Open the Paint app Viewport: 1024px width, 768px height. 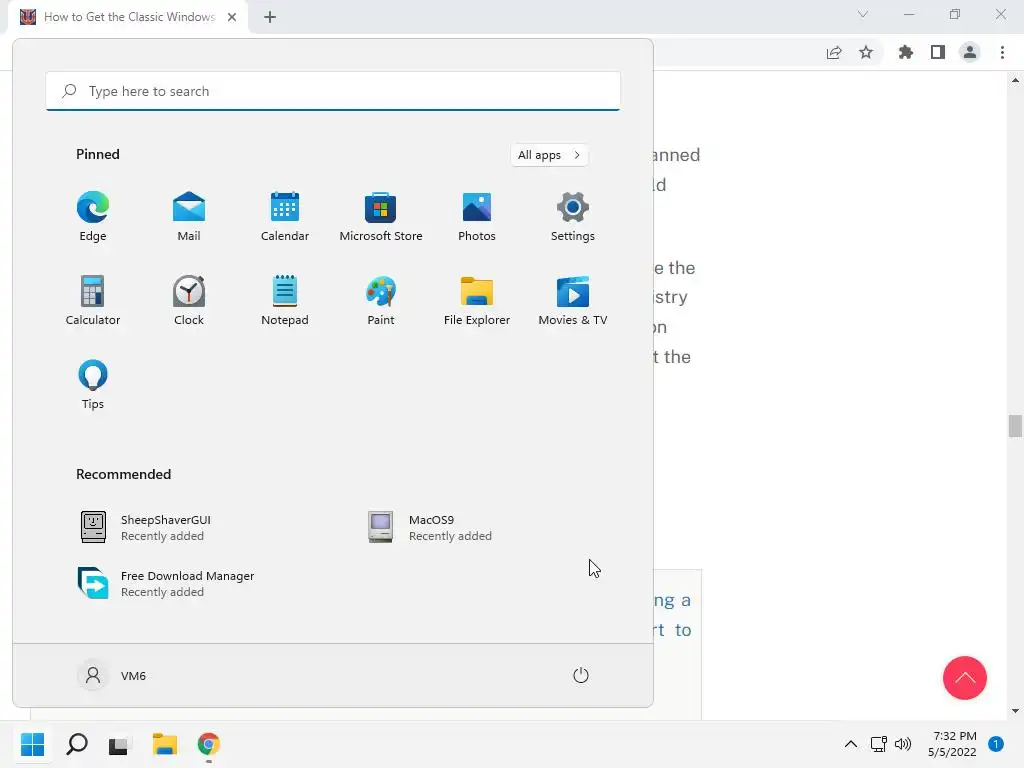coord(381,300)
